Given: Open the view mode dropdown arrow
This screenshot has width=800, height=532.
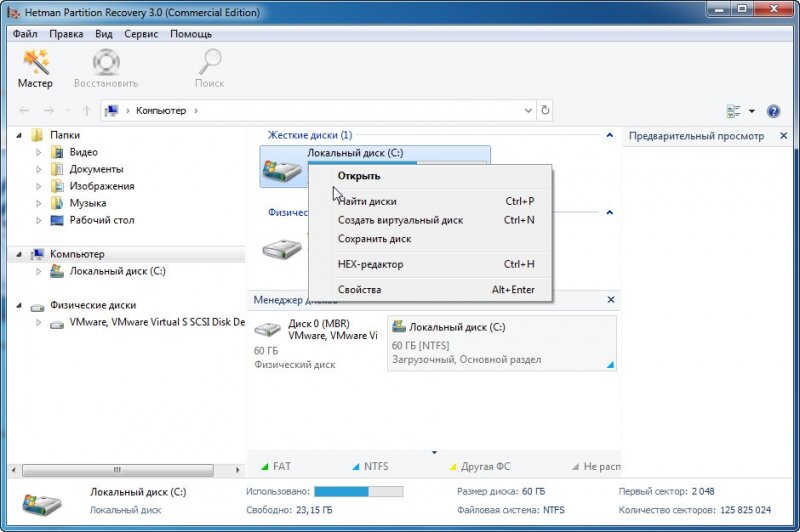Looking at the screenshot, I should coord(752,111).
